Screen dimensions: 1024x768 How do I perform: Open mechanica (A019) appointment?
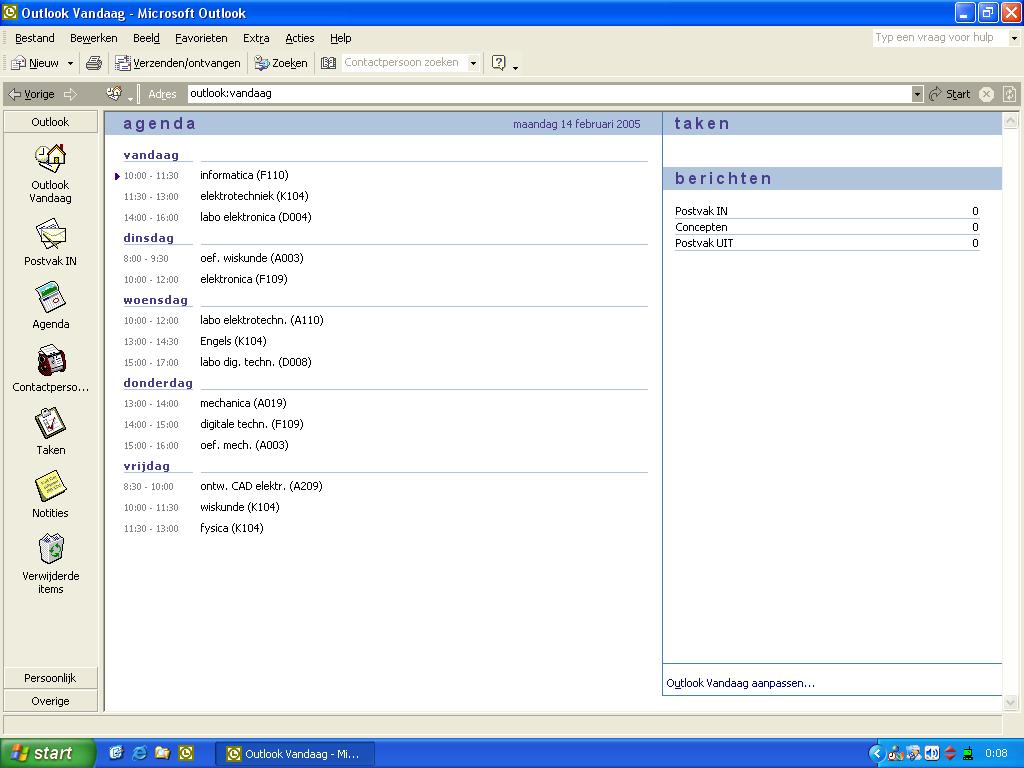pos(243,403)
